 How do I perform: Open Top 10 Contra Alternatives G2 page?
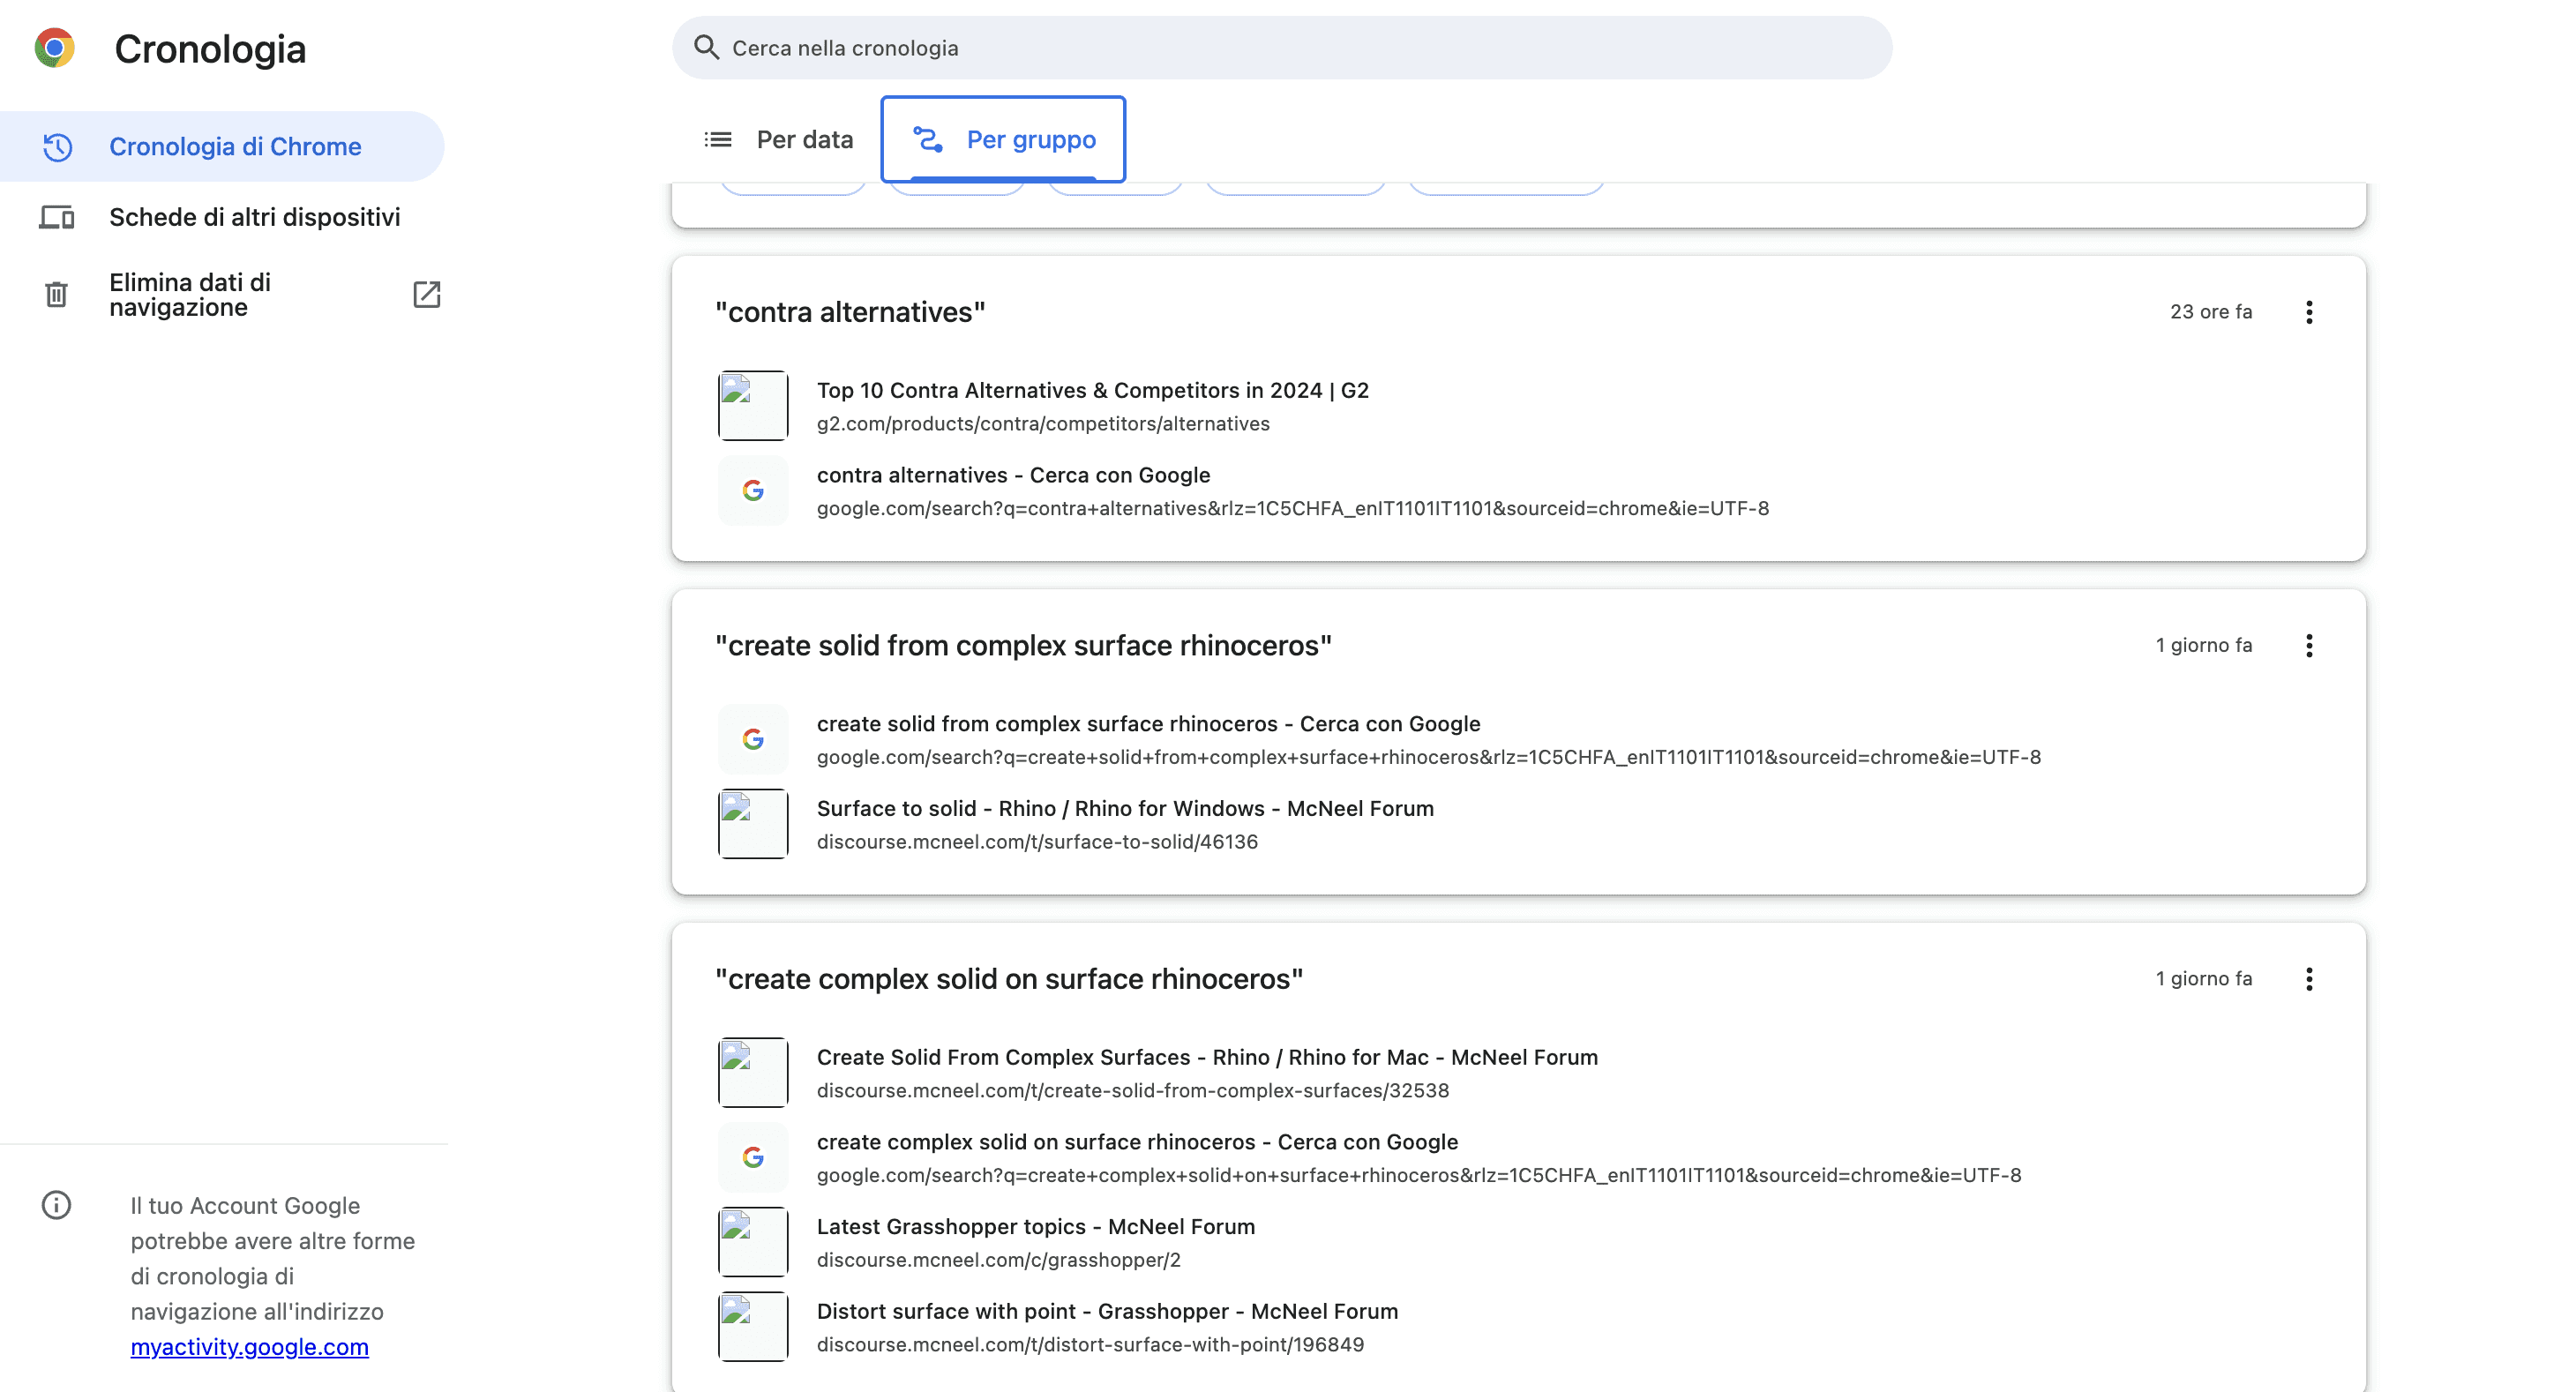tap(1092, 391)
